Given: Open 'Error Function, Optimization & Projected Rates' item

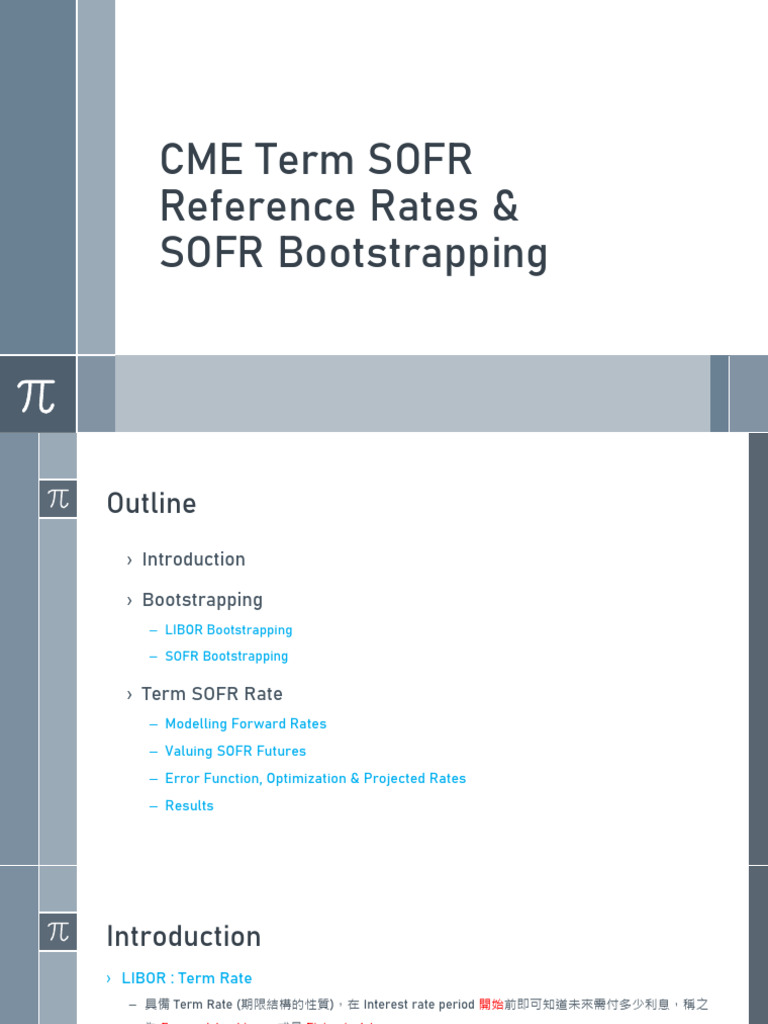Looking at the screenshot, I should point(315,778).
